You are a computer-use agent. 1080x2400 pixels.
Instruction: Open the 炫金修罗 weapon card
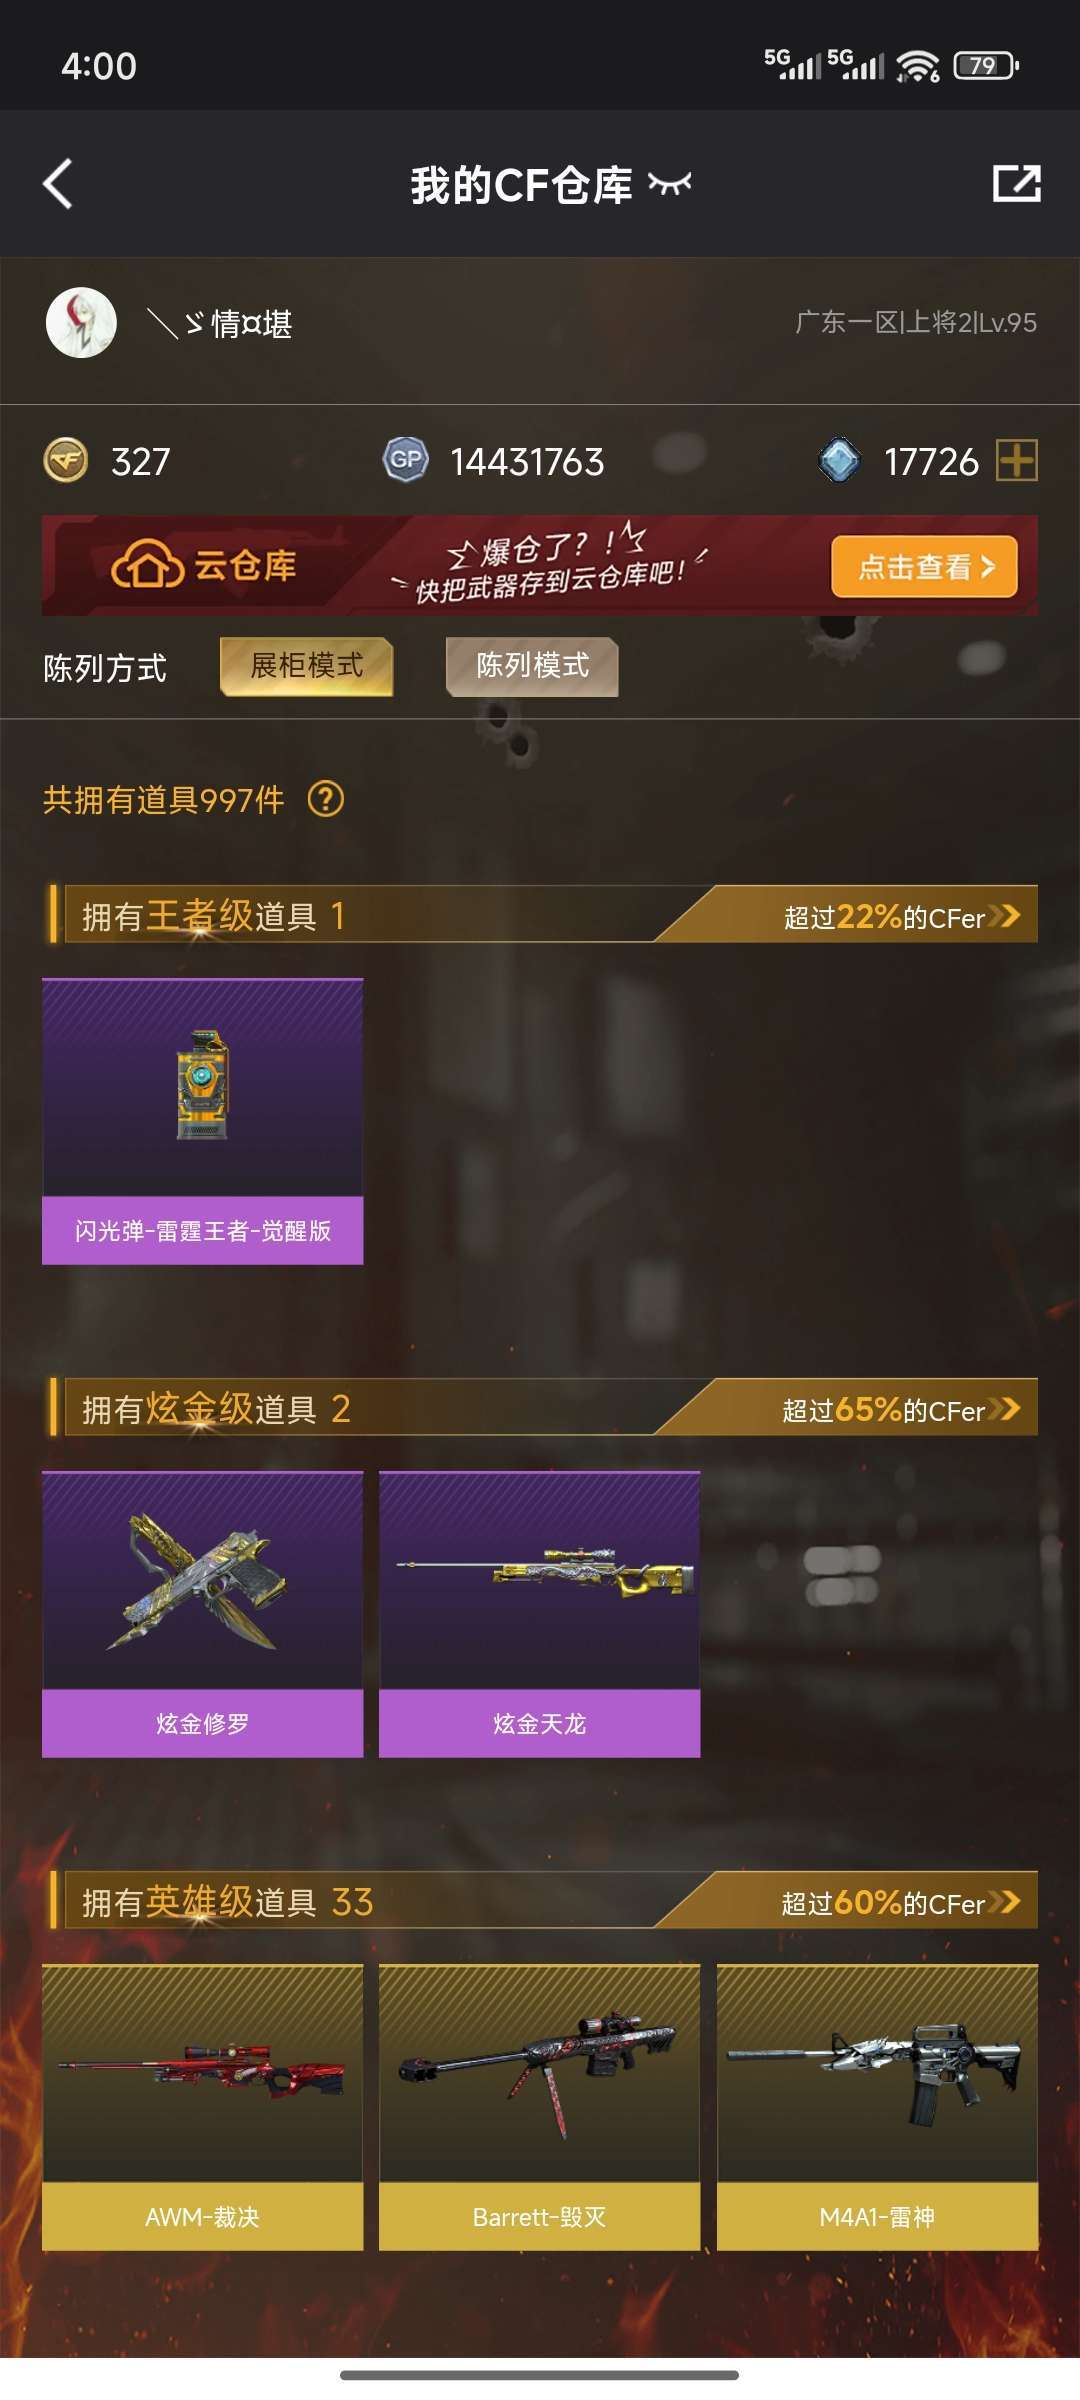(x=202, y=1614)
